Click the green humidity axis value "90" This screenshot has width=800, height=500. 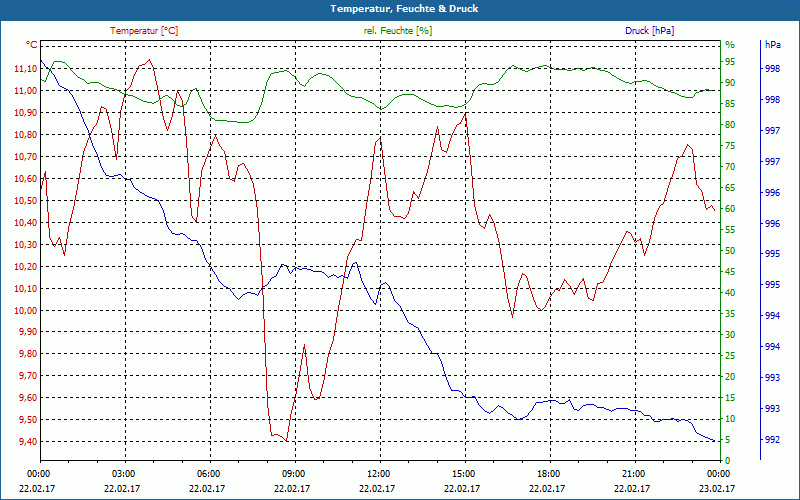(x=730, y=83)
